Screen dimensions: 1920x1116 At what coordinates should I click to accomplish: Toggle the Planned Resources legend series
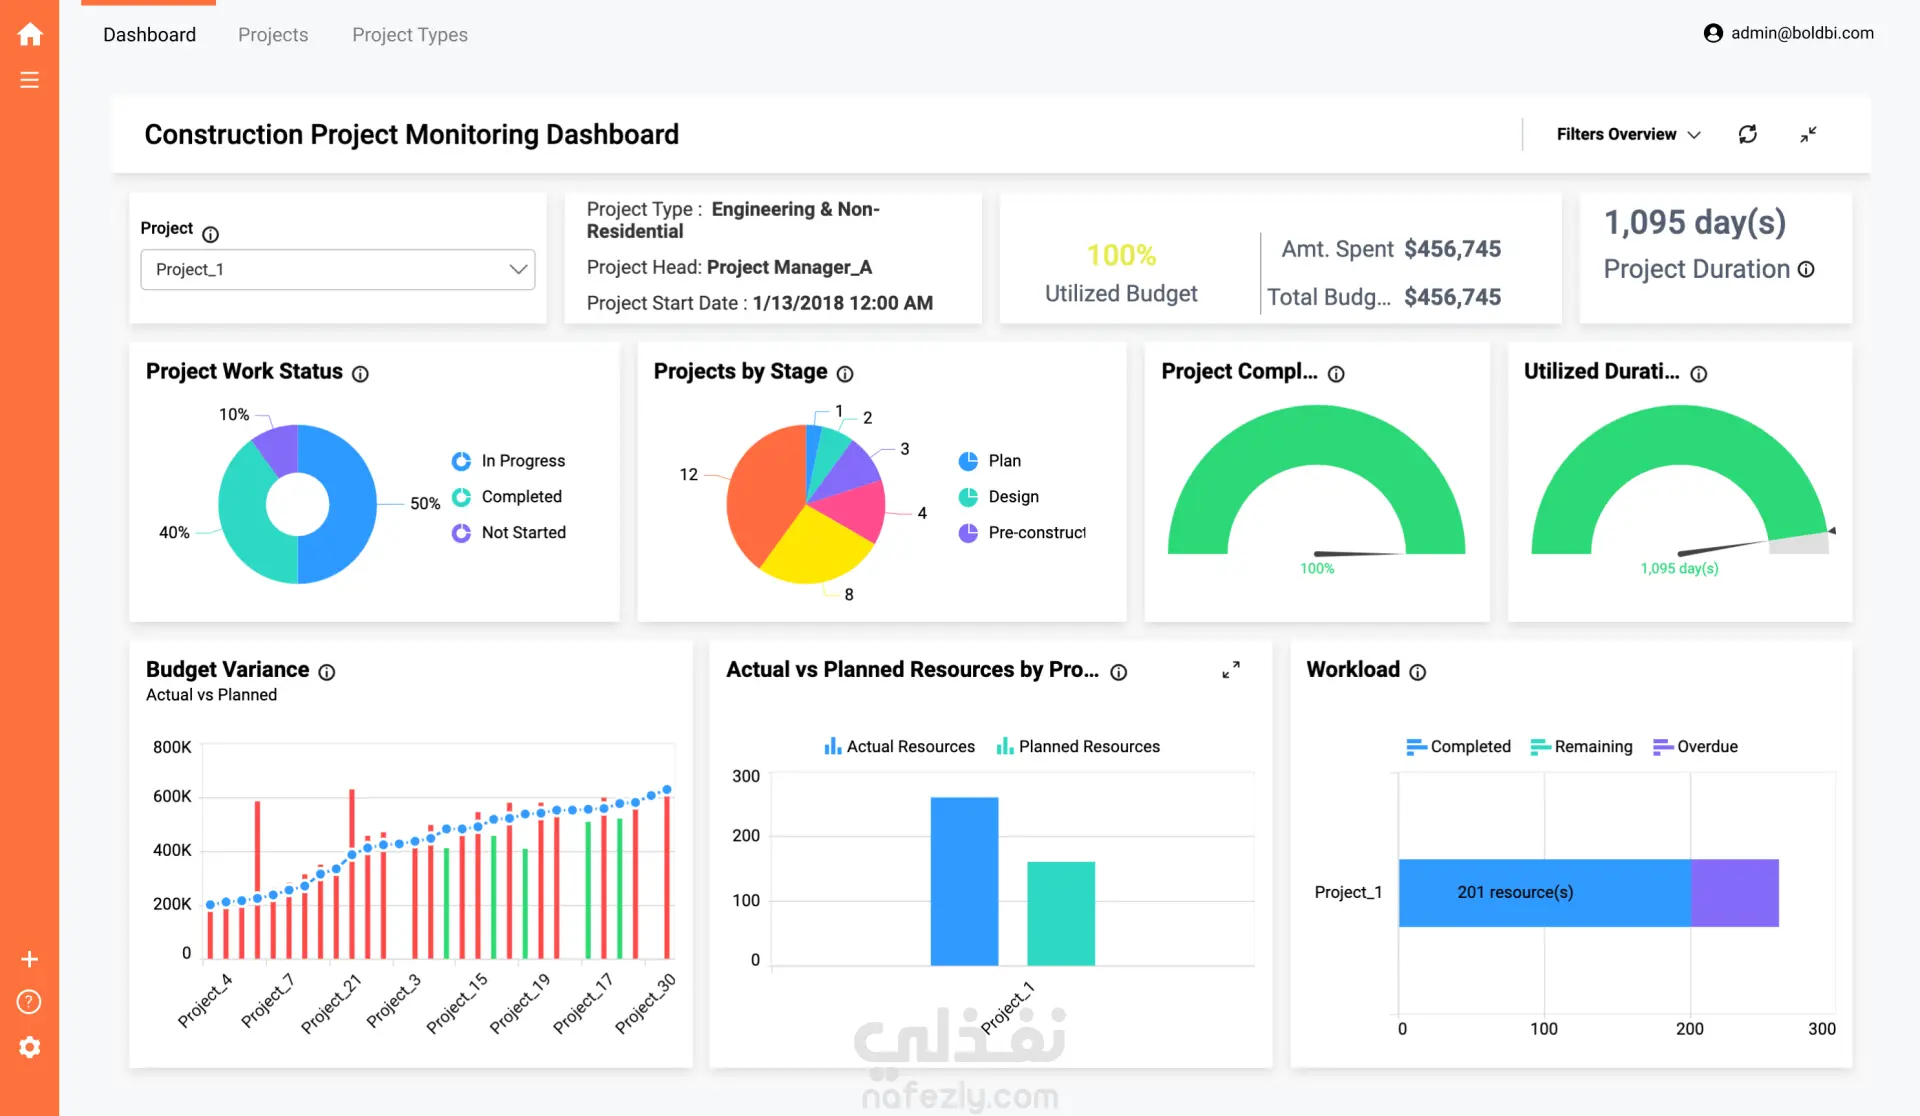pos(1078,746)
